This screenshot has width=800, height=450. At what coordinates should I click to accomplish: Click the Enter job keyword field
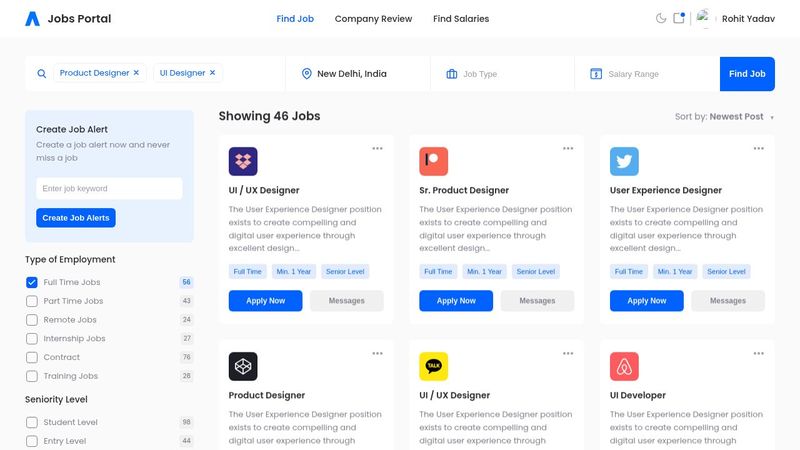[x=109, y=189]
